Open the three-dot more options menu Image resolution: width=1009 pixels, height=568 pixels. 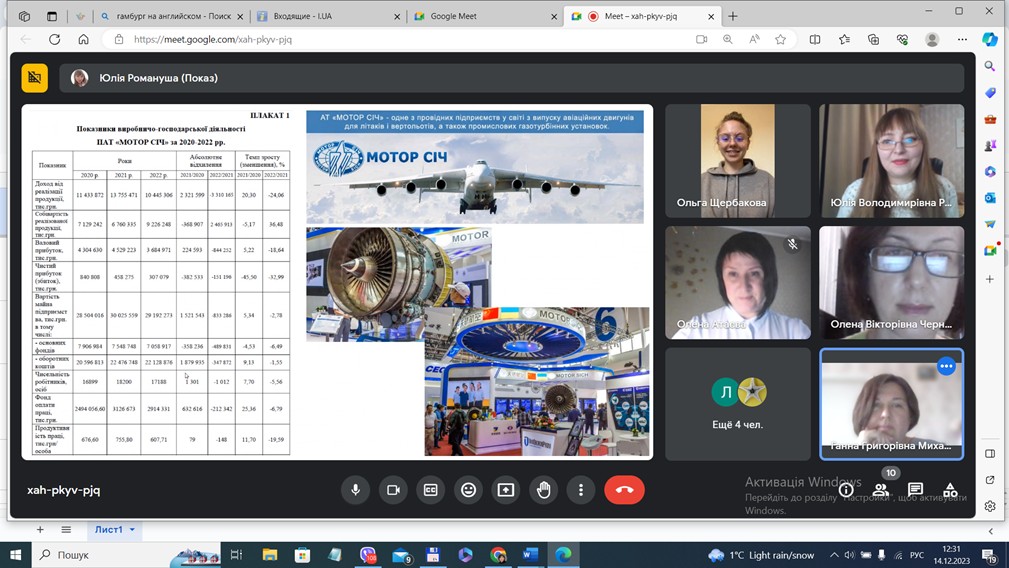tap(580, 490)
